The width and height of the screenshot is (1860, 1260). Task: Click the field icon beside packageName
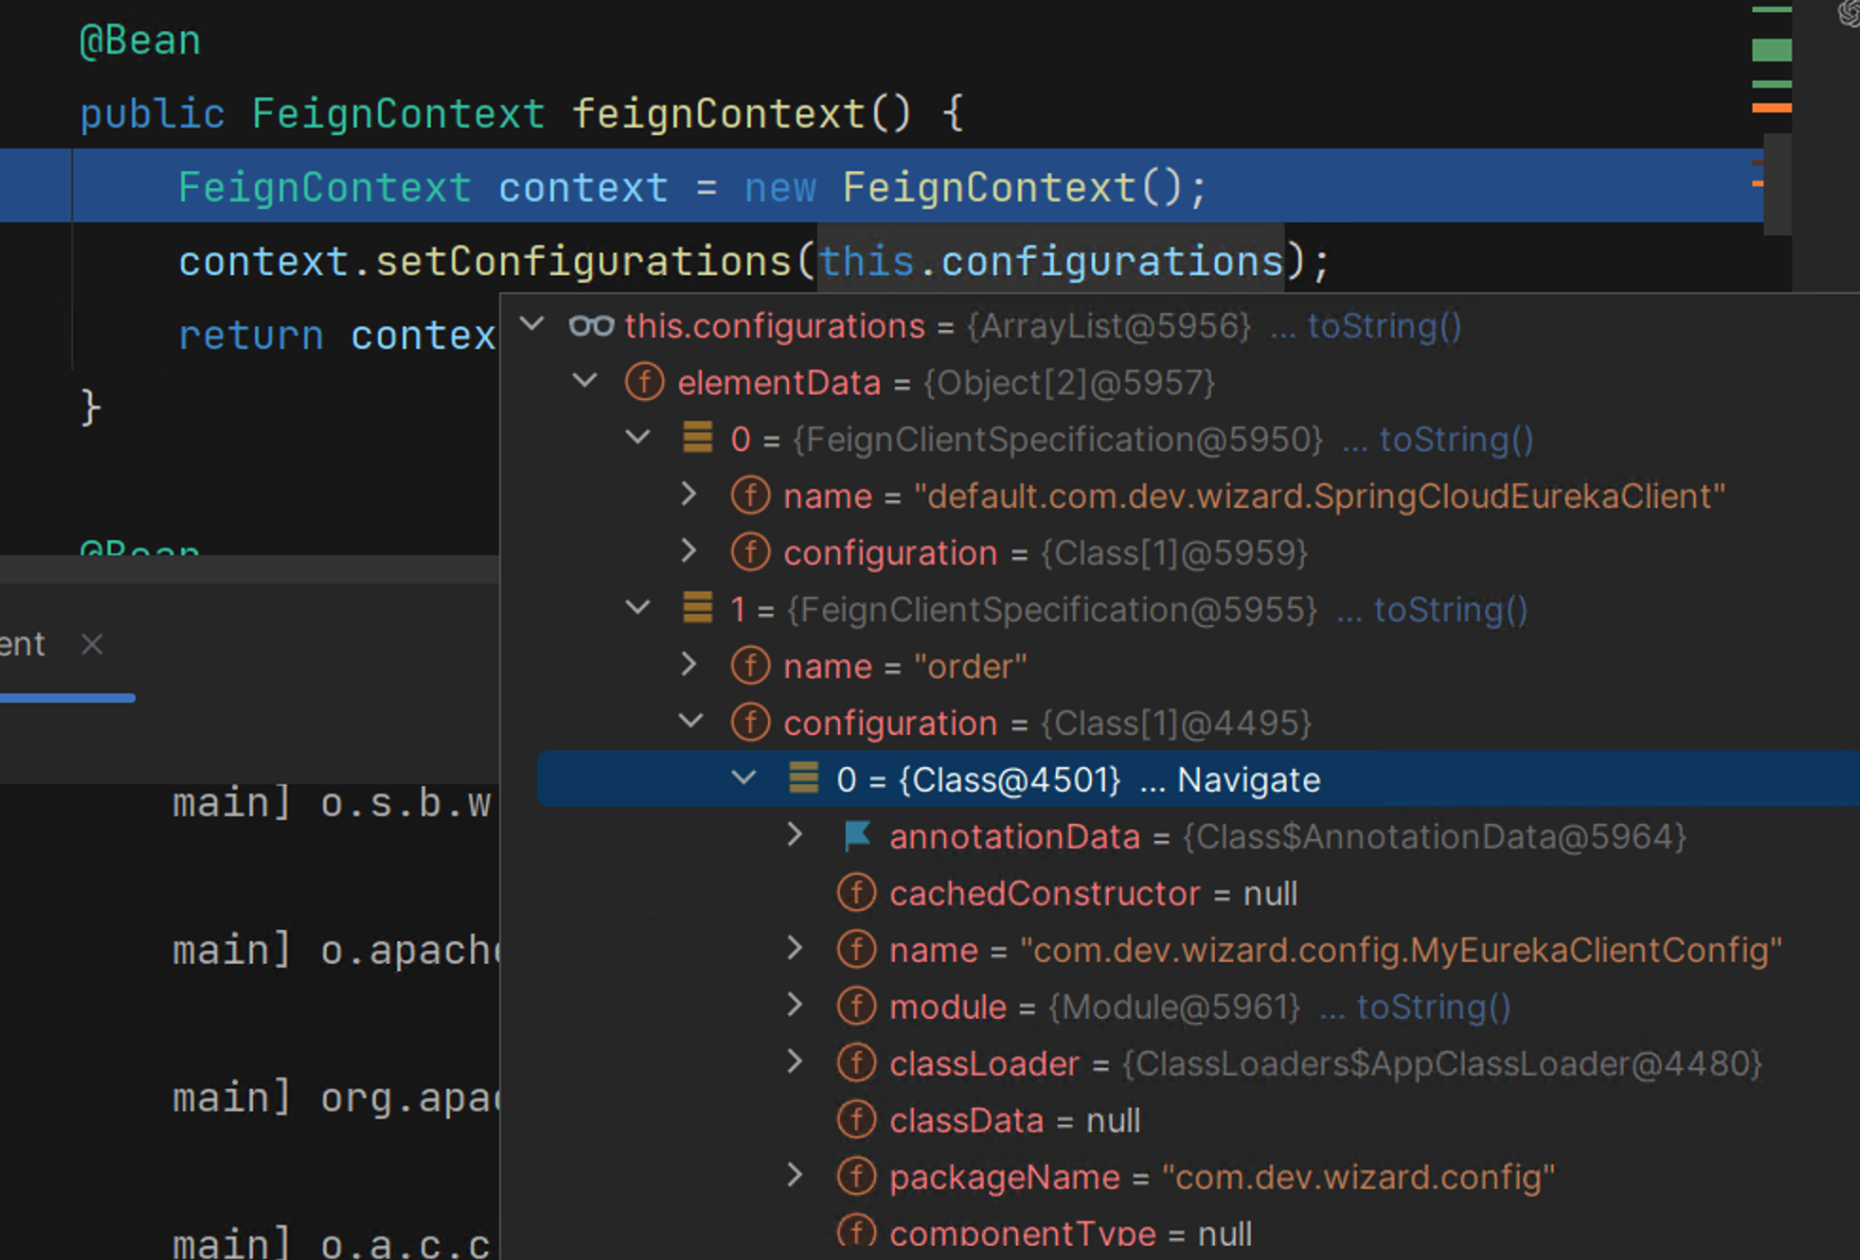857,1177
